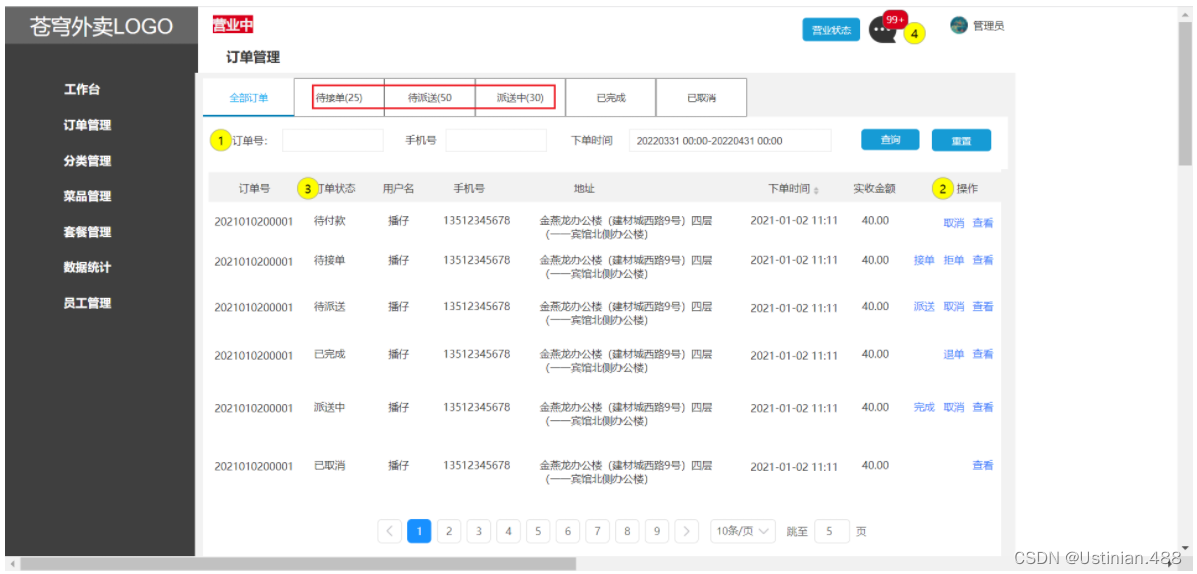The image size is (1197, 574).
Task: Click the 苍穹外卖LOGO header
Action: pyautogui.click(x=101, y=27)
